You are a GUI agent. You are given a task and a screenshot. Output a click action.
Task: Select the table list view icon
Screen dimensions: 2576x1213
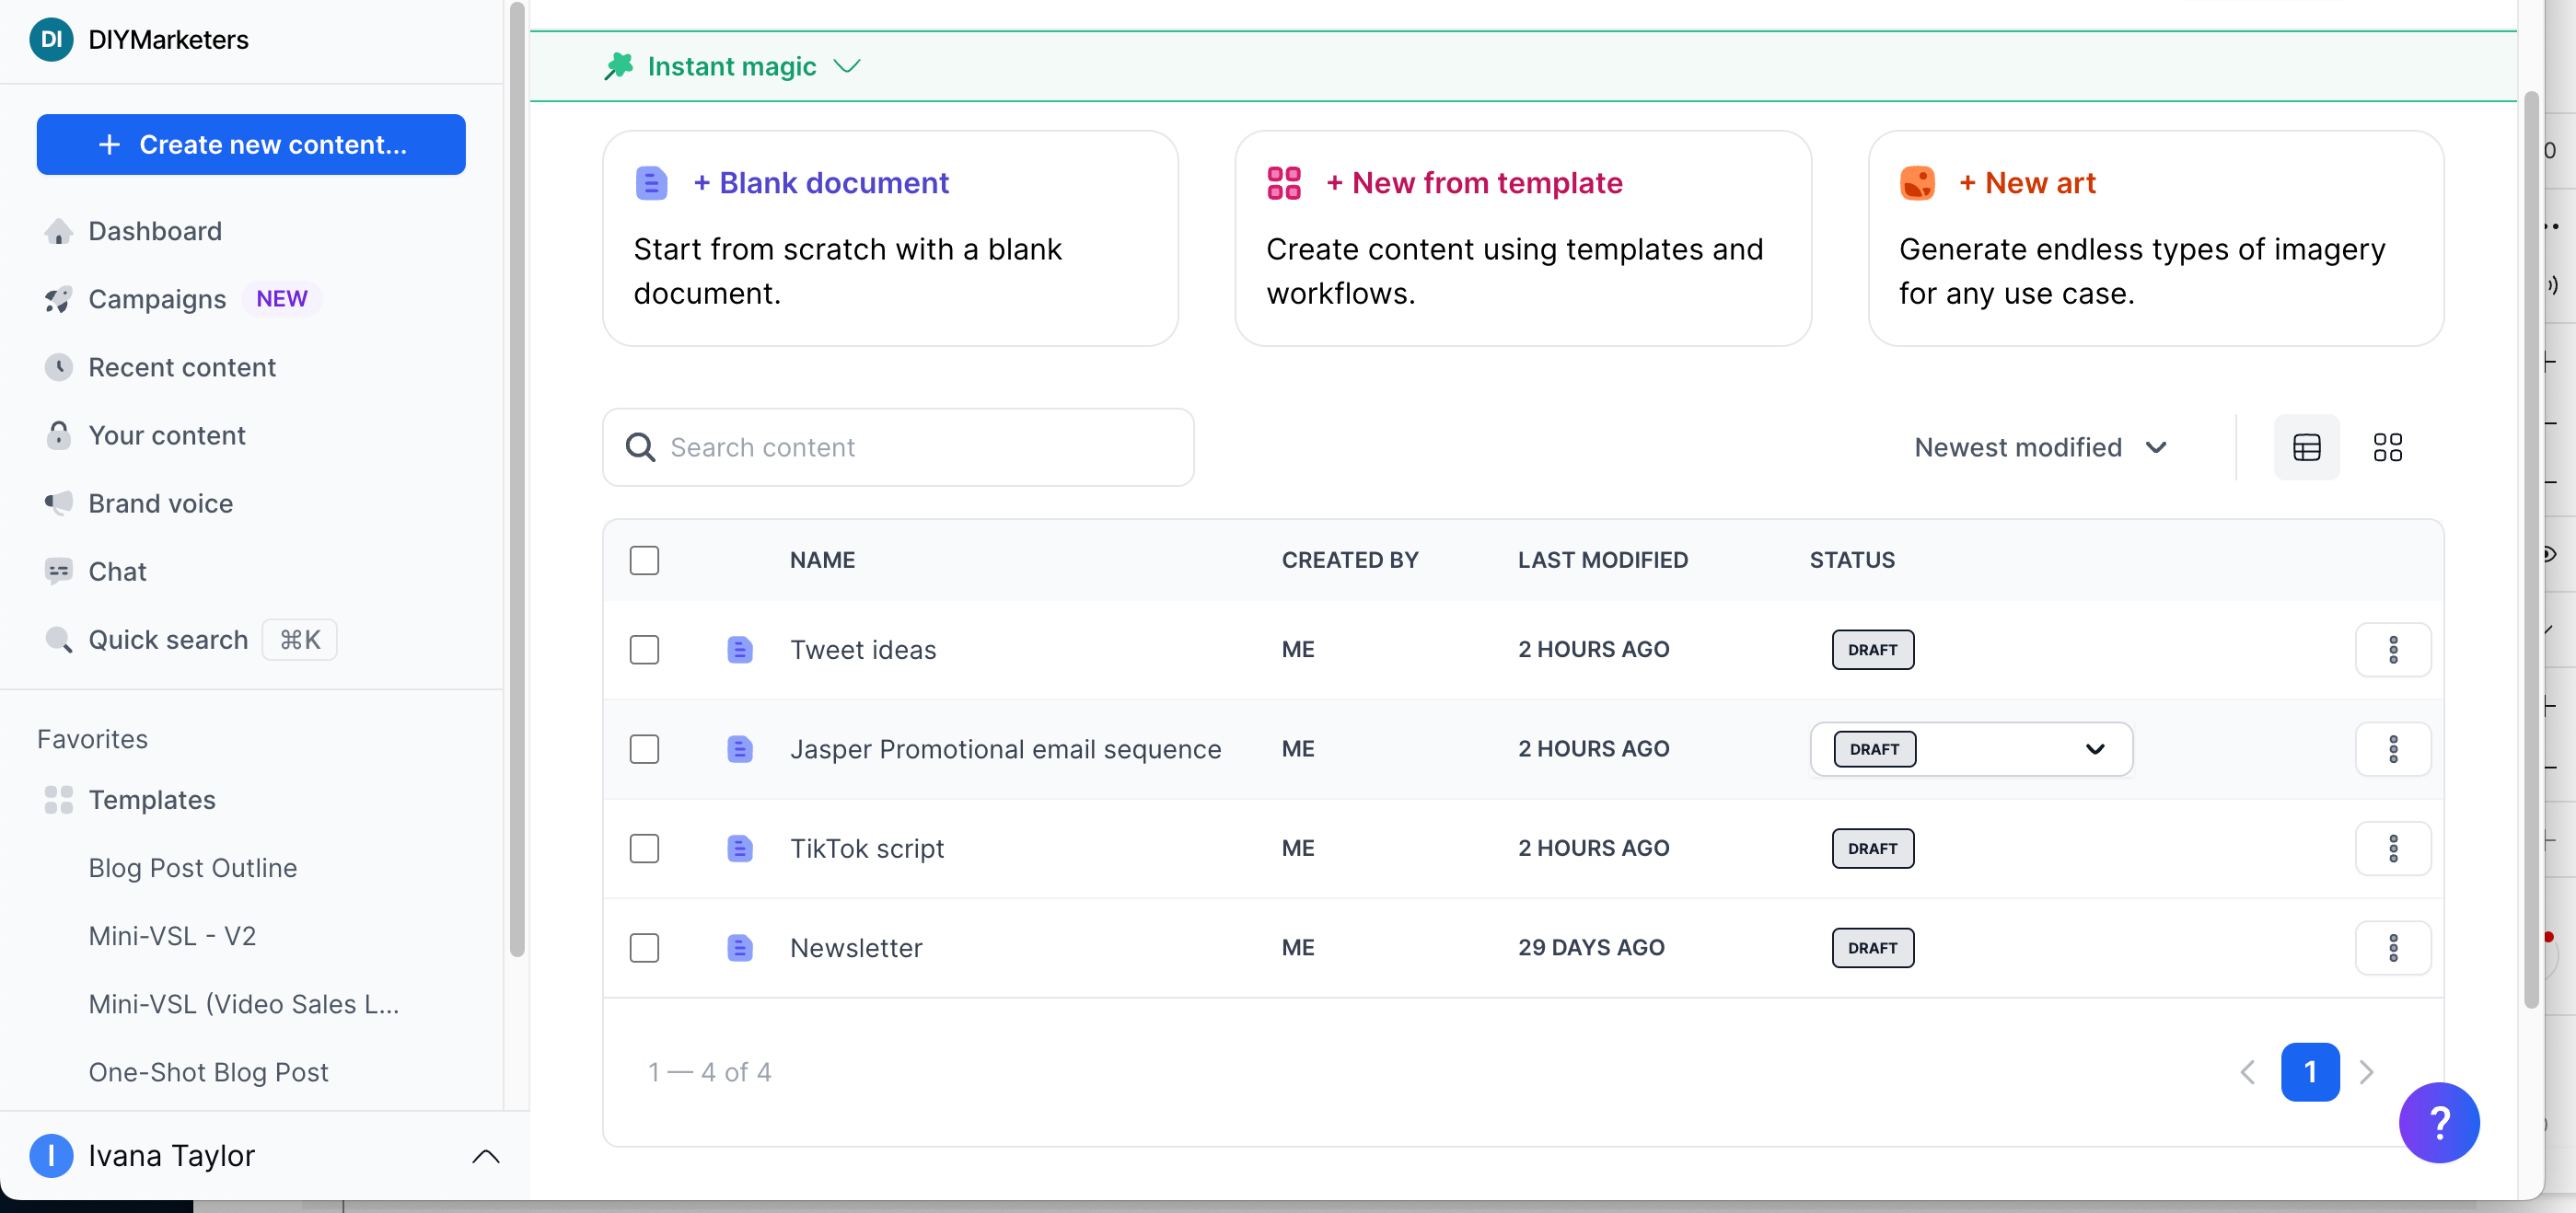point(2306,447)
